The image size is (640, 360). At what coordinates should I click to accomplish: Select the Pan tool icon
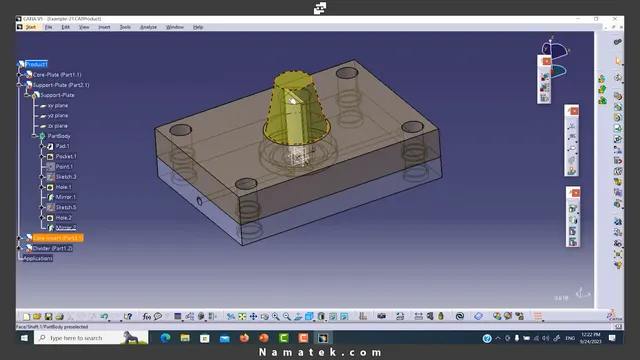253,316
